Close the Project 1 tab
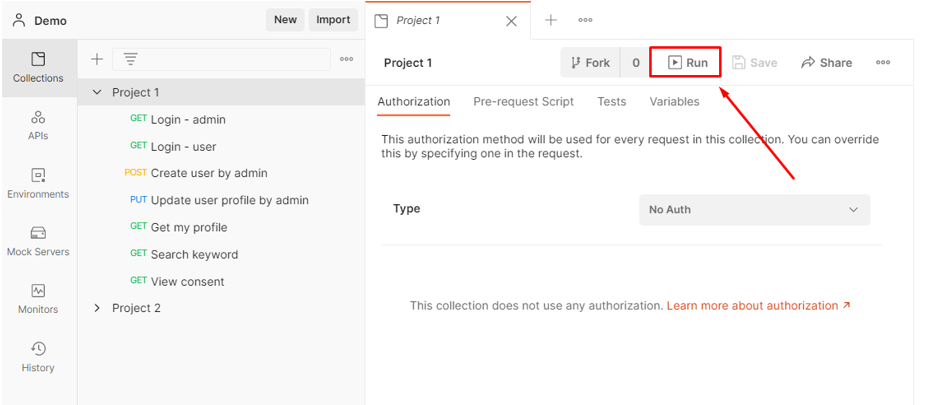 (512, 21)
